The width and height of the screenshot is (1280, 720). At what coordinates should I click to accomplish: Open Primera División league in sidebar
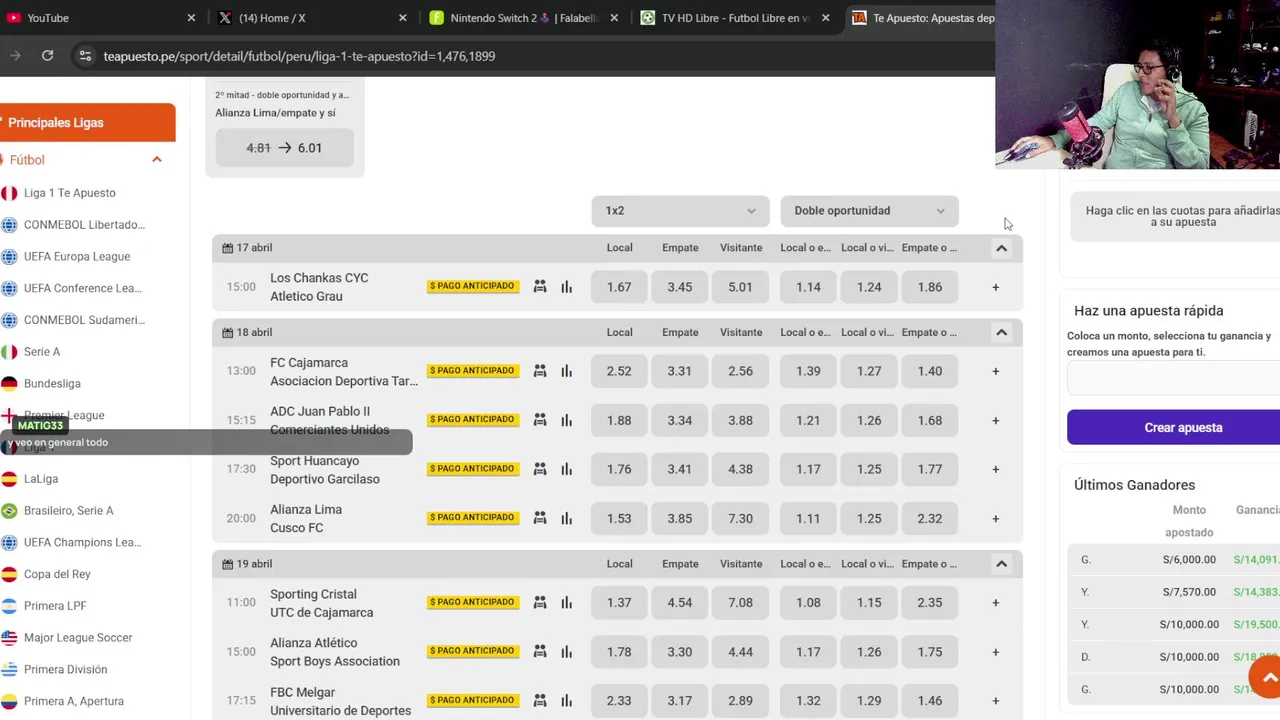(65, 669)
